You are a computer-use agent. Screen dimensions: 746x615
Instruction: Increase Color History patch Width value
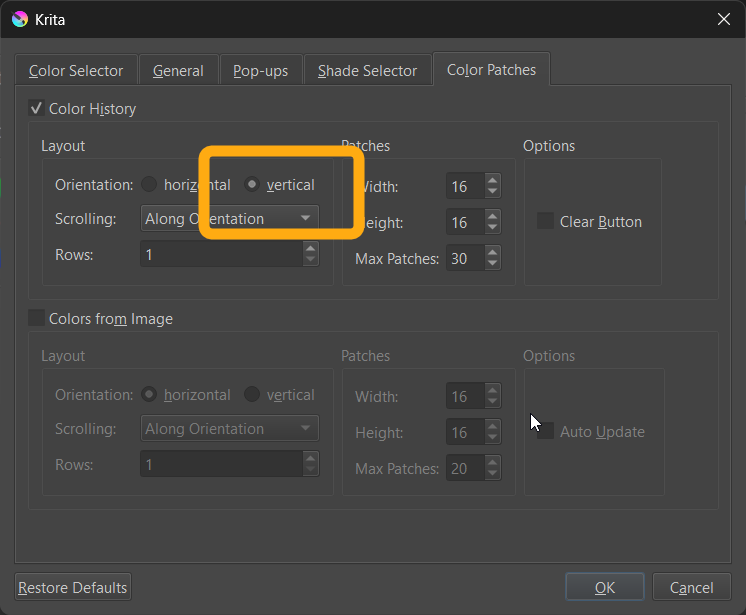click(492, 181)
